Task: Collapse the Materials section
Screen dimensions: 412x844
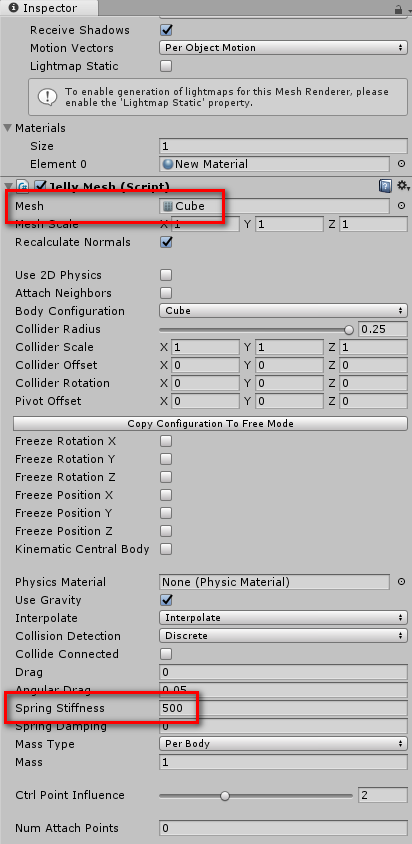Action: (x=8, y=128)
